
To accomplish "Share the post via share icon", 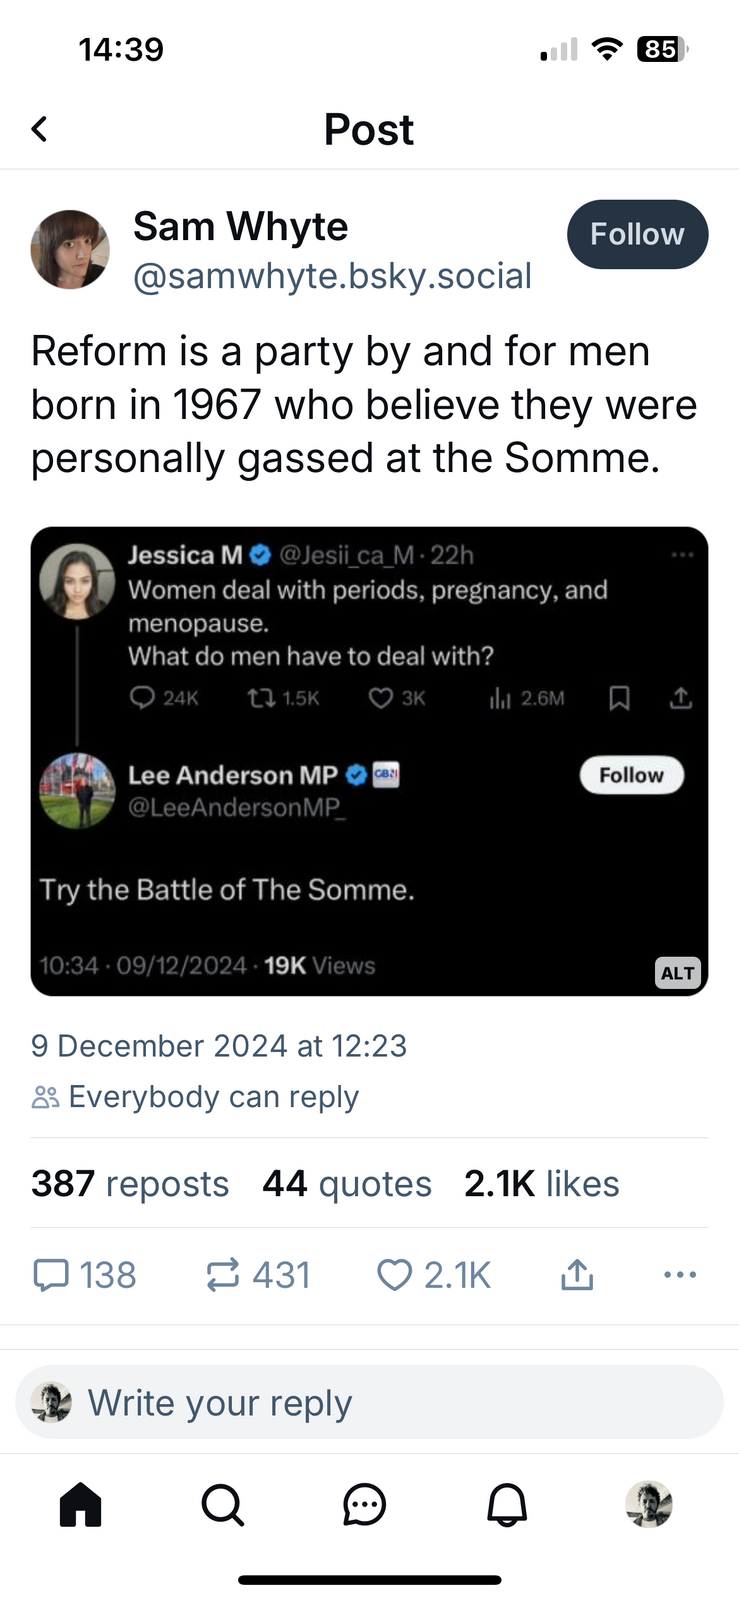I will (x=577, y=1275).
